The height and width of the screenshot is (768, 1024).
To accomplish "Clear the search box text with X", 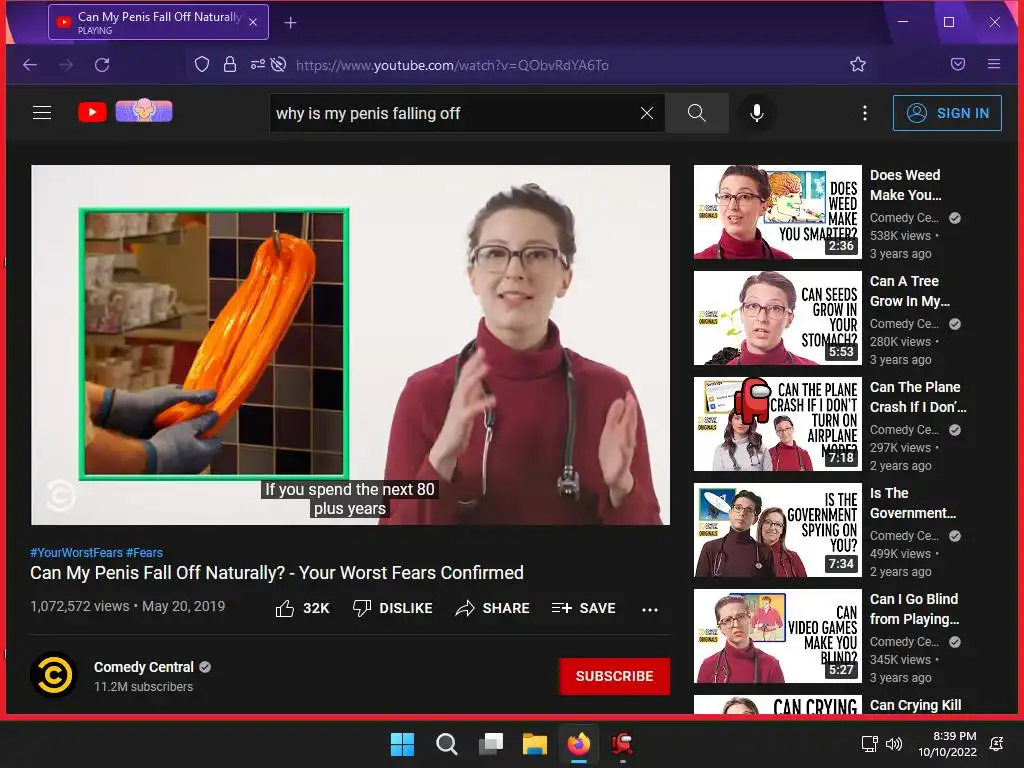I will tap(647, 113).
